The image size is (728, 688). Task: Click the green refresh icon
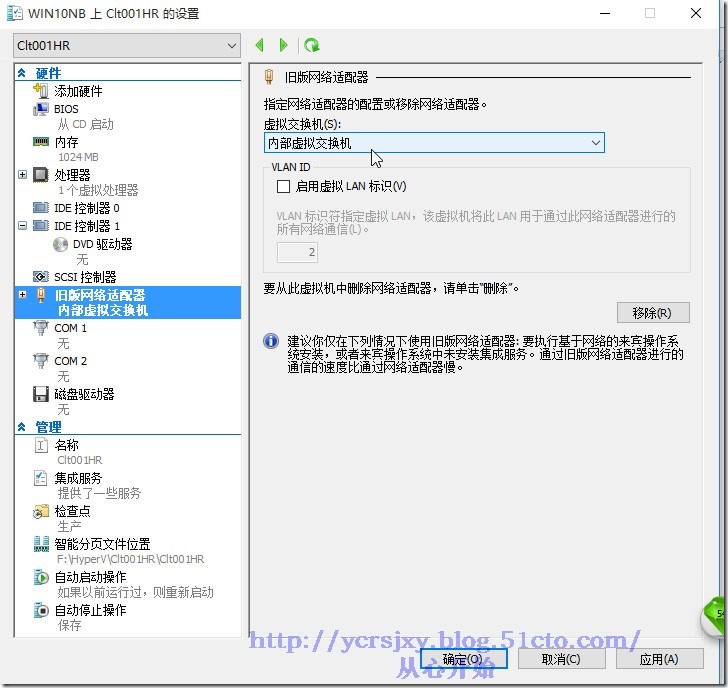(312, 45)
